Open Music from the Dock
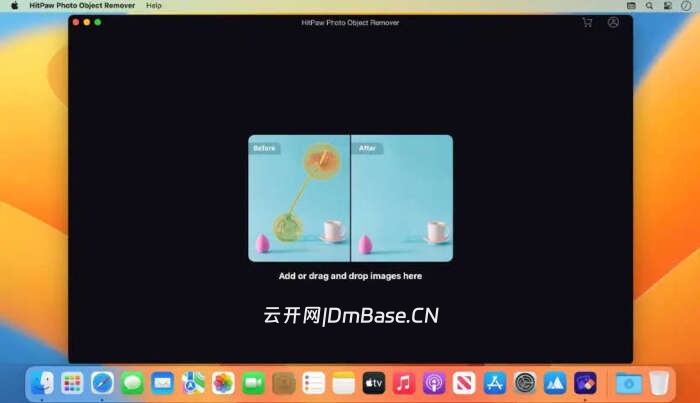The width and height of the screenshot is (700, 403). tap(404, 383)
